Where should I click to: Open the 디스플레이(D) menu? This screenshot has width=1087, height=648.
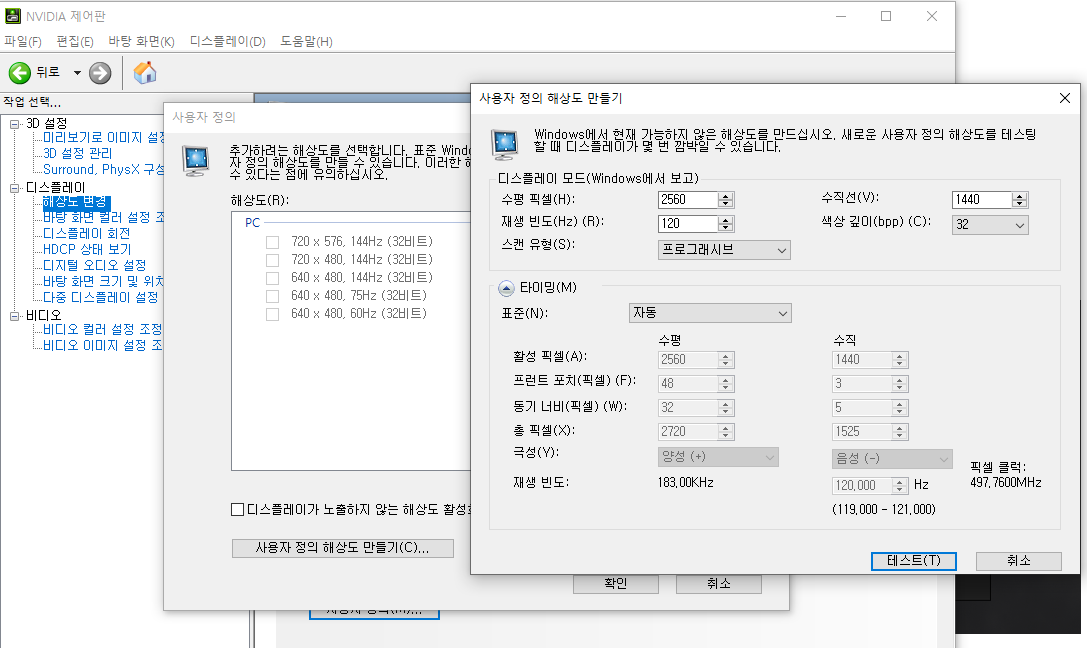point(227,42)
